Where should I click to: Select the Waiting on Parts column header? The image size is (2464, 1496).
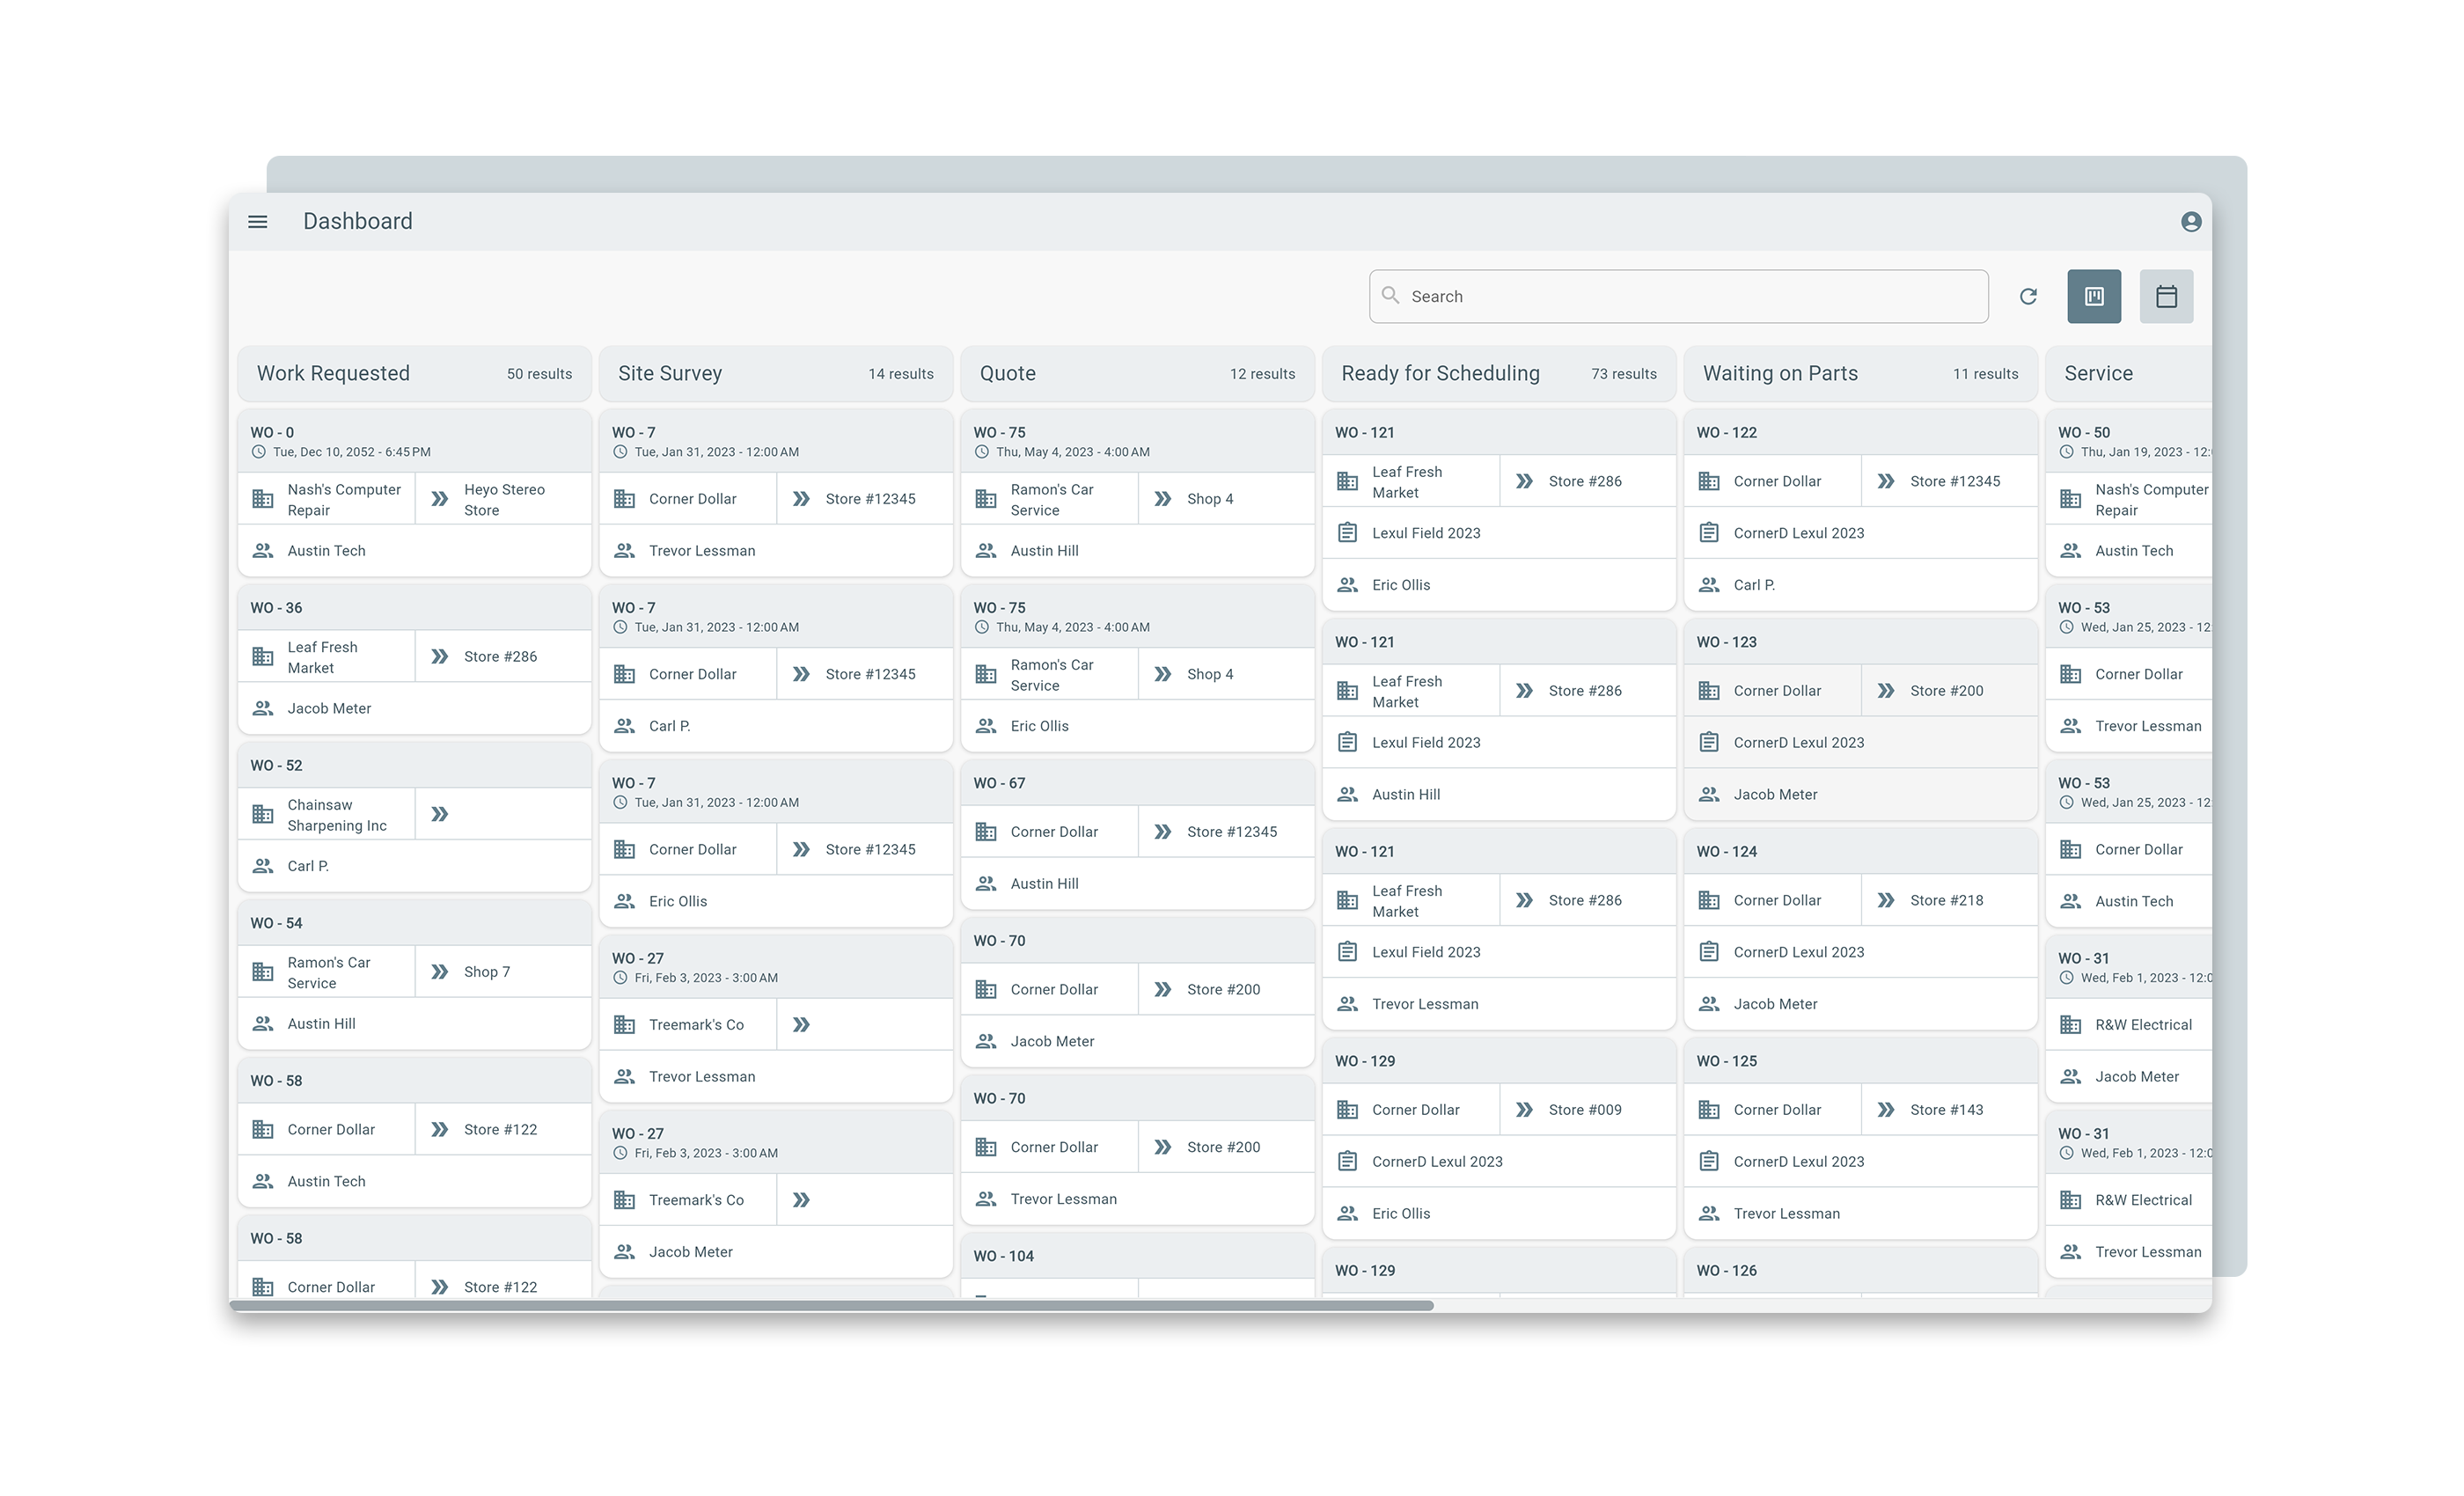pos(1780,373)
